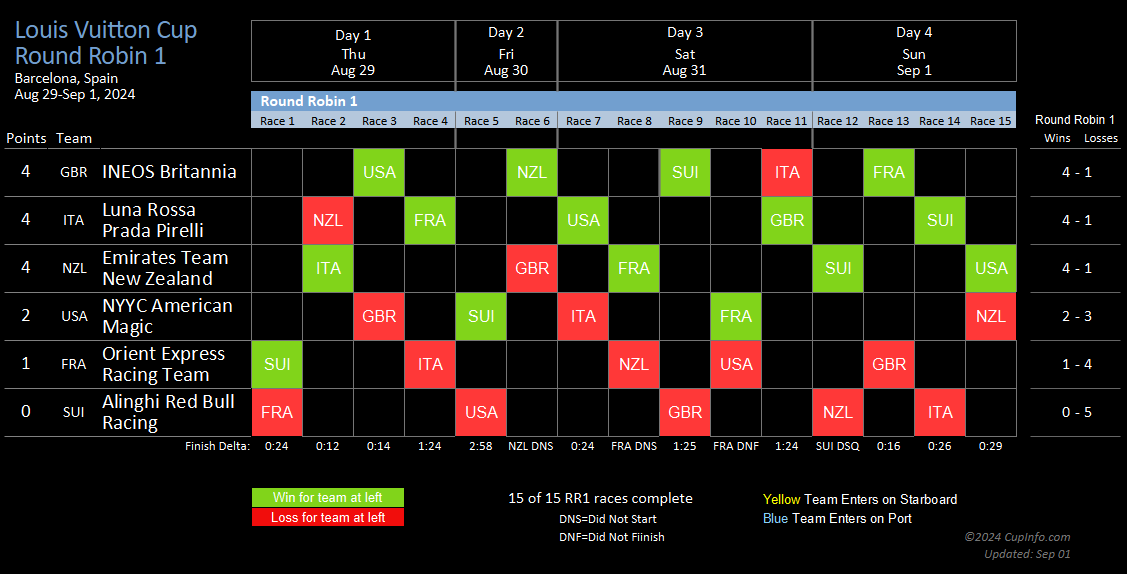Image resolution: width=1127 pixels, height=574 pixels.
Task: Select the Day 4 Sun Sep 1 header
Action: click(914, 51)
